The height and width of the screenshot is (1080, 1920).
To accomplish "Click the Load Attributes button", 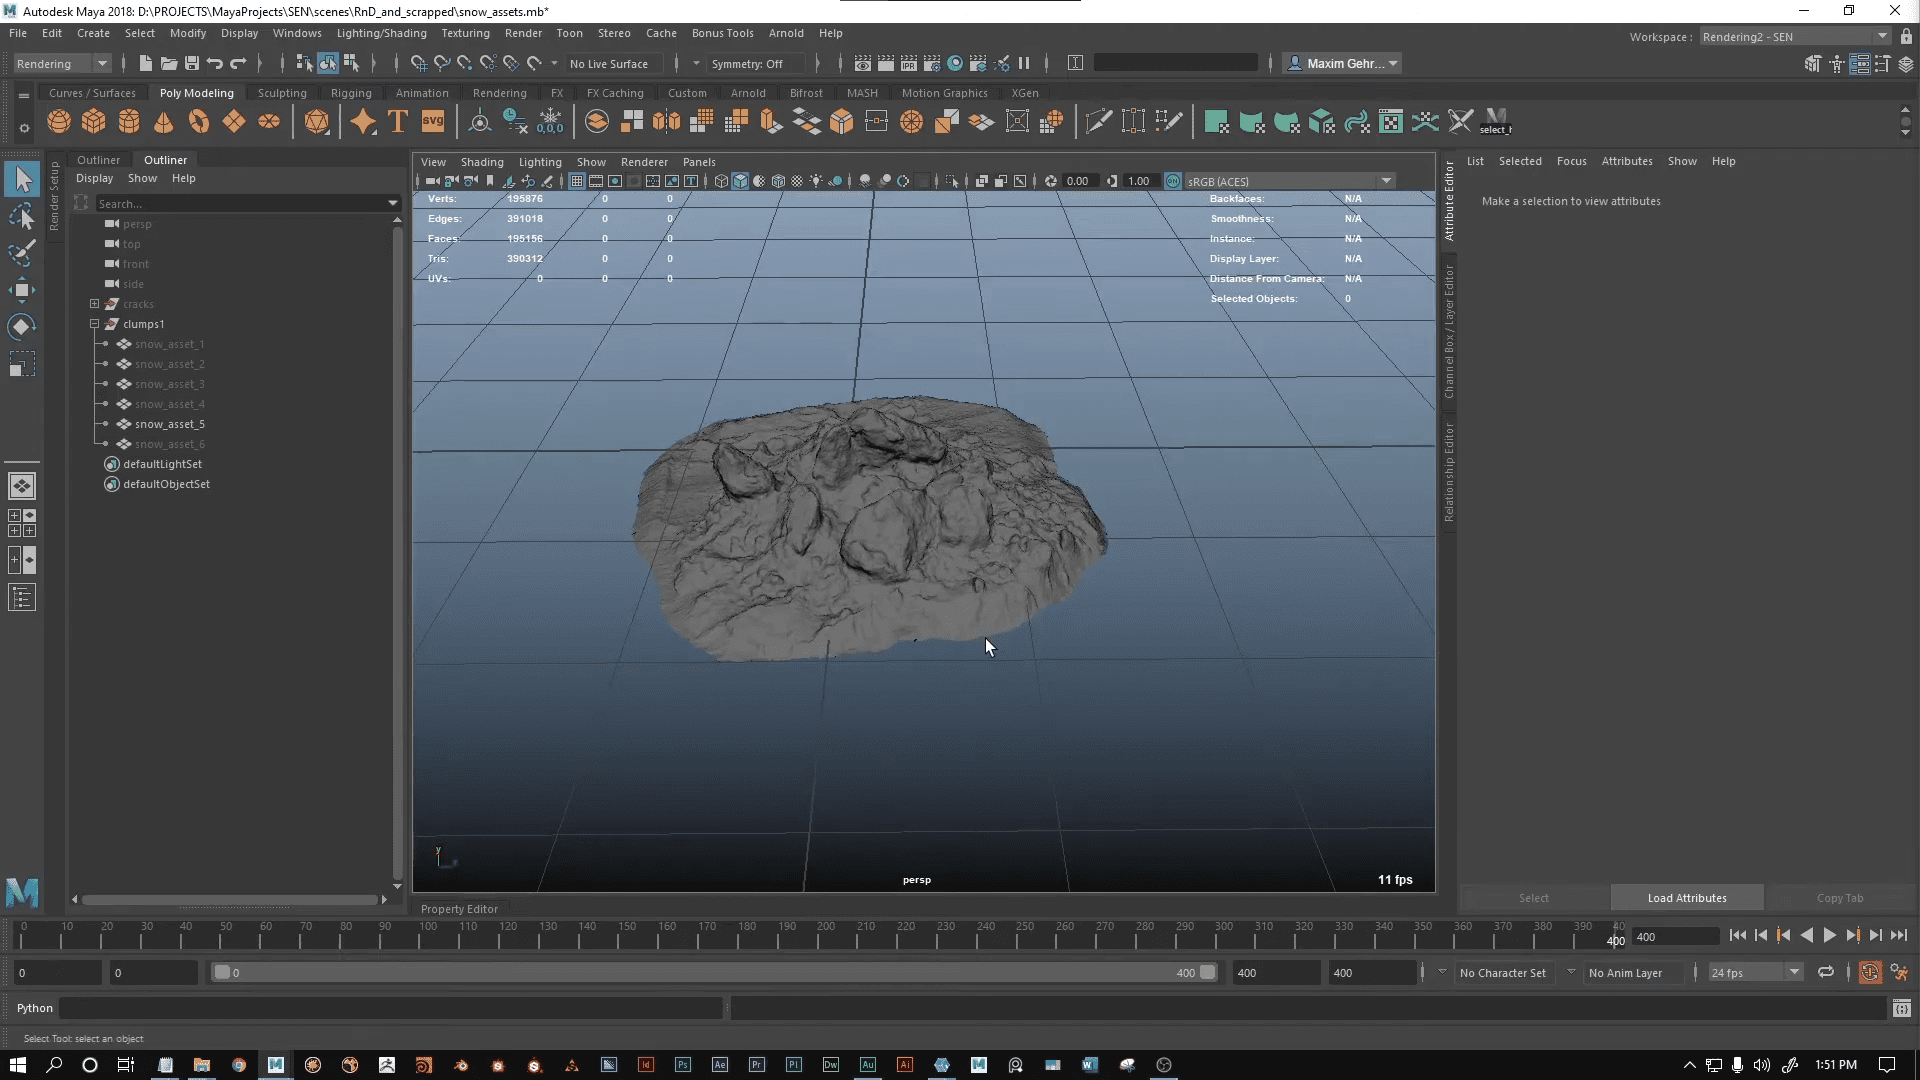I will [1686, 898].
